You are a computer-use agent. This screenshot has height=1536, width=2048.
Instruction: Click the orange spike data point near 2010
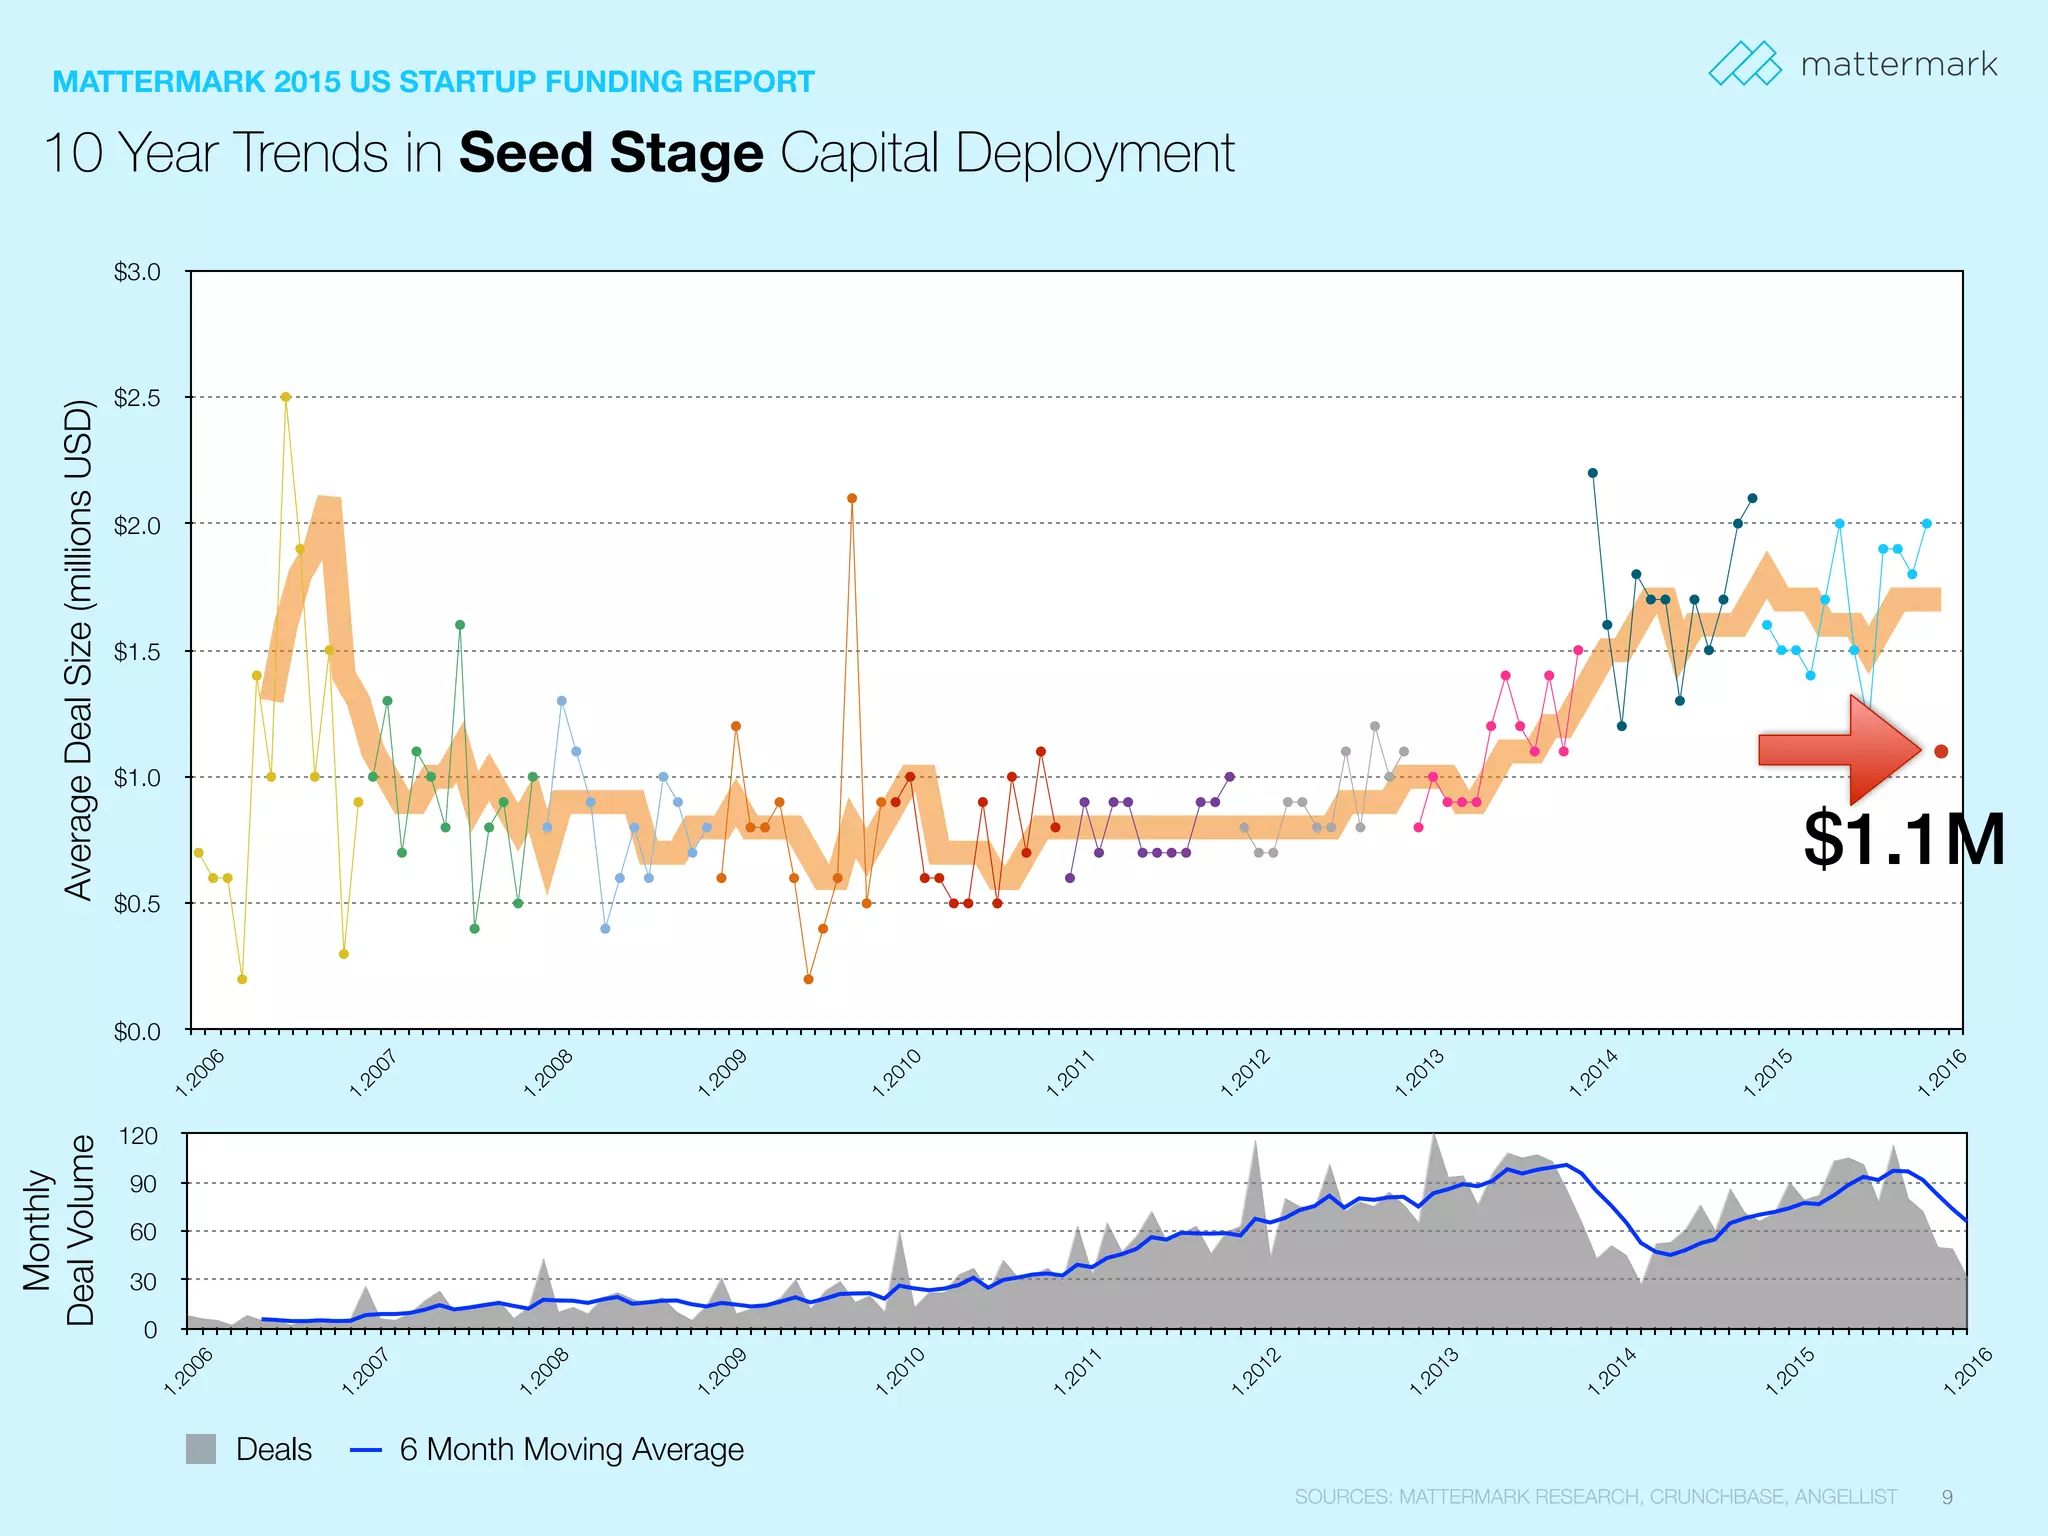851,495
